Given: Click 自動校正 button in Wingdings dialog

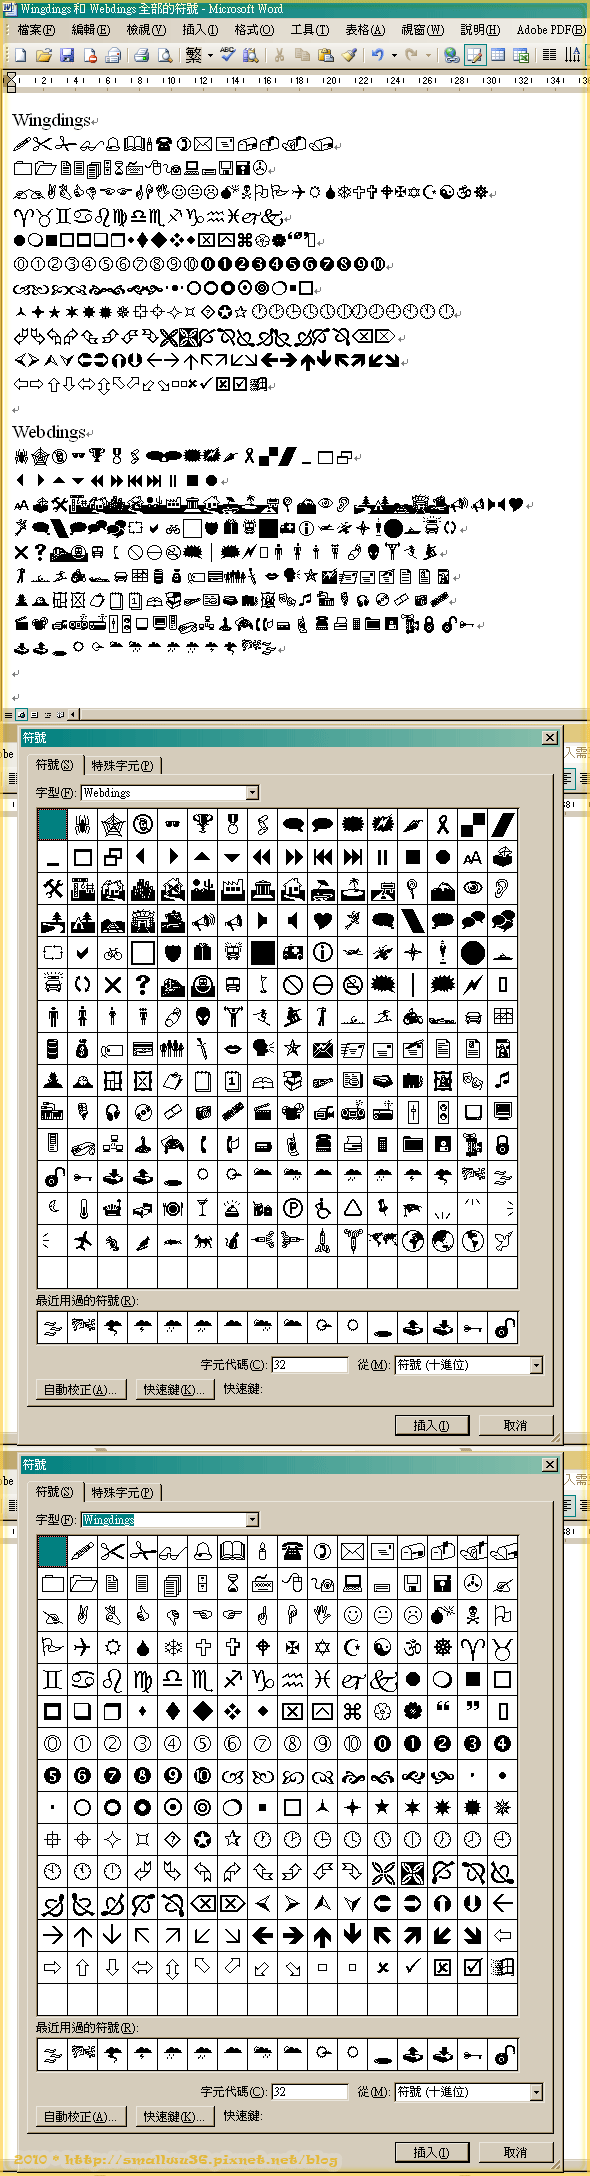Looking at the screenshot, I should tap(80, 2116).
